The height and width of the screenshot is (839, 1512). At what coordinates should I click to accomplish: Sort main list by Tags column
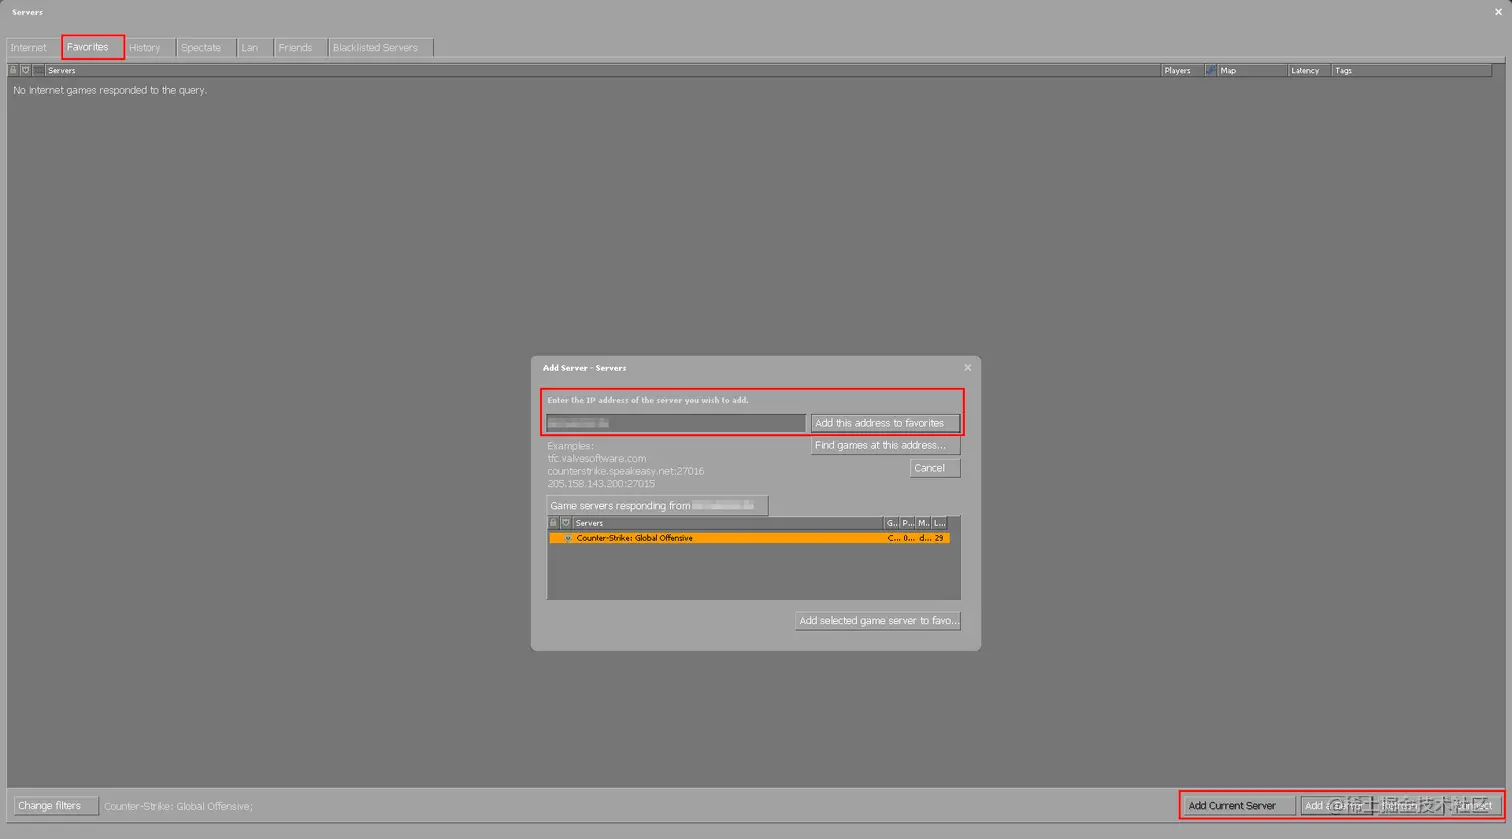pos(1411,71)
